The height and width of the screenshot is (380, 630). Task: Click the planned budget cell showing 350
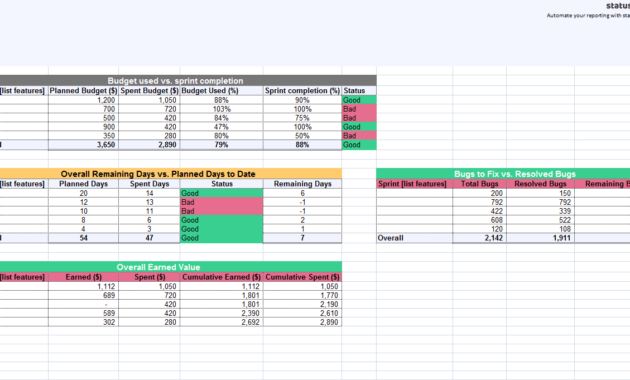click(83, 135)
